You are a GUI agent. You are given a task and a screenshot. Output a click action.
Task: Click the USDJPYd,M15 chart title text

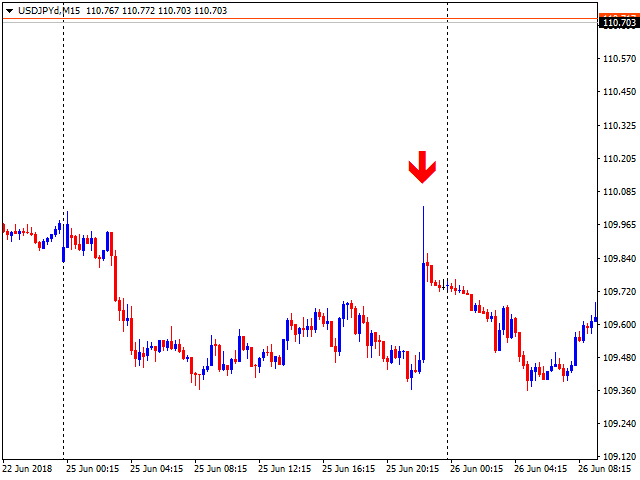47,10
